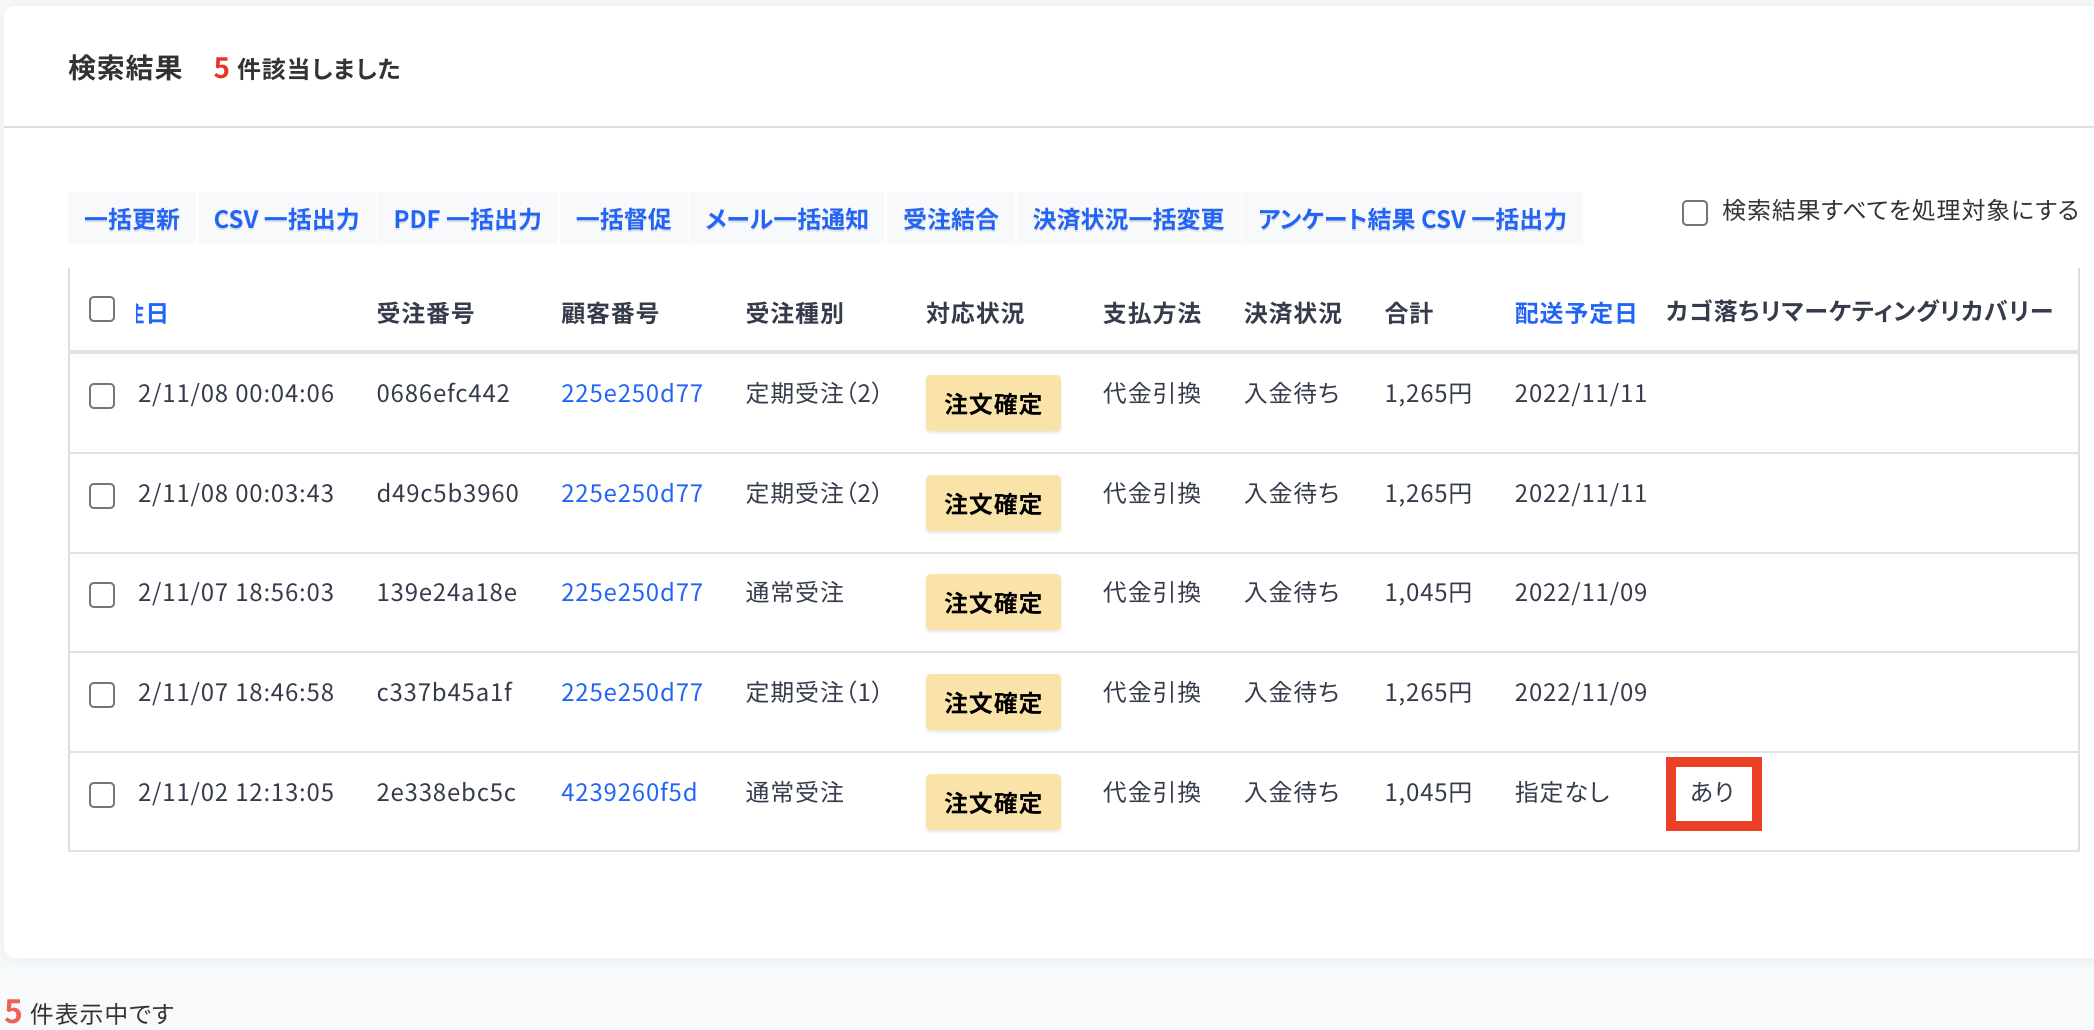2094x1030 pixels.
Task: Click the あり cart recovery value
Action: pyautogui.click(x=1712, y=792)
